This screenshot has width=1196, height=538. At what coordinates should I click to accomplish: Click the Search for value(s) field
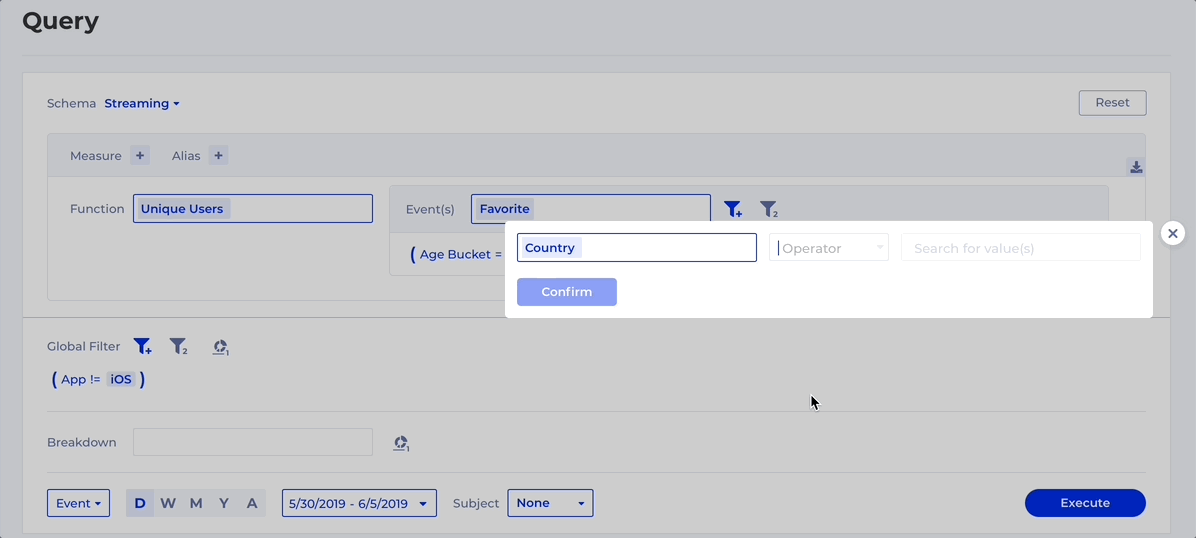(1021, 248)
